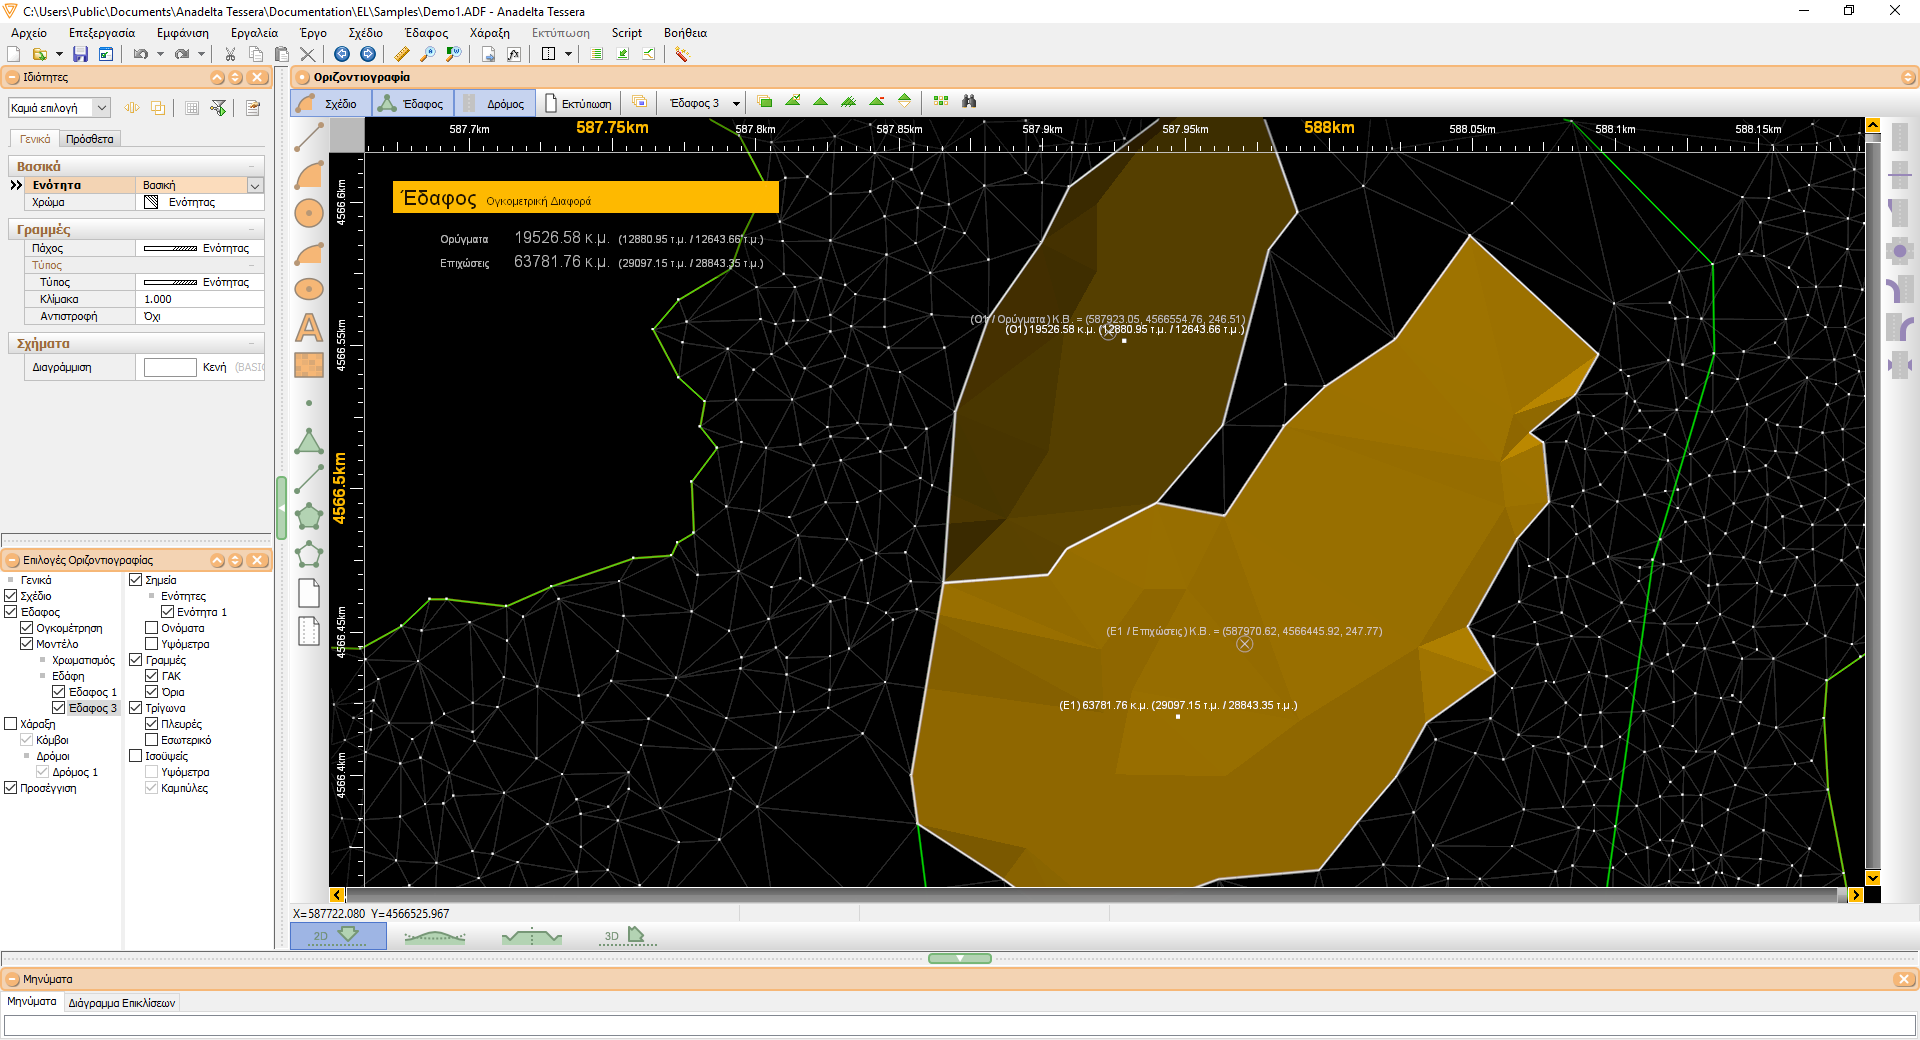This screenshot has height=1040, width=1920.
Task: Click the Δρόμος toolbar button
Action: coord(496,103)
